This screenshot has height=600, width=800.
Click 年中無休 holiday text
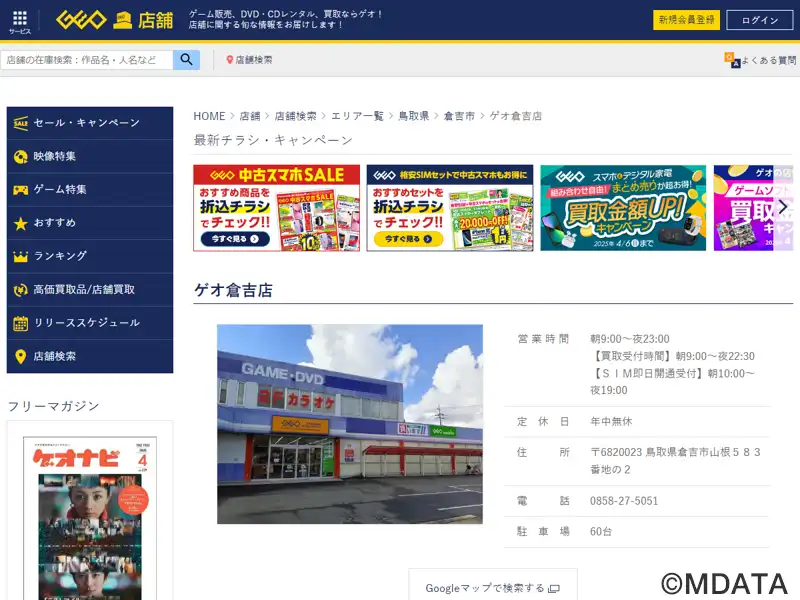[x=611, y=421]
